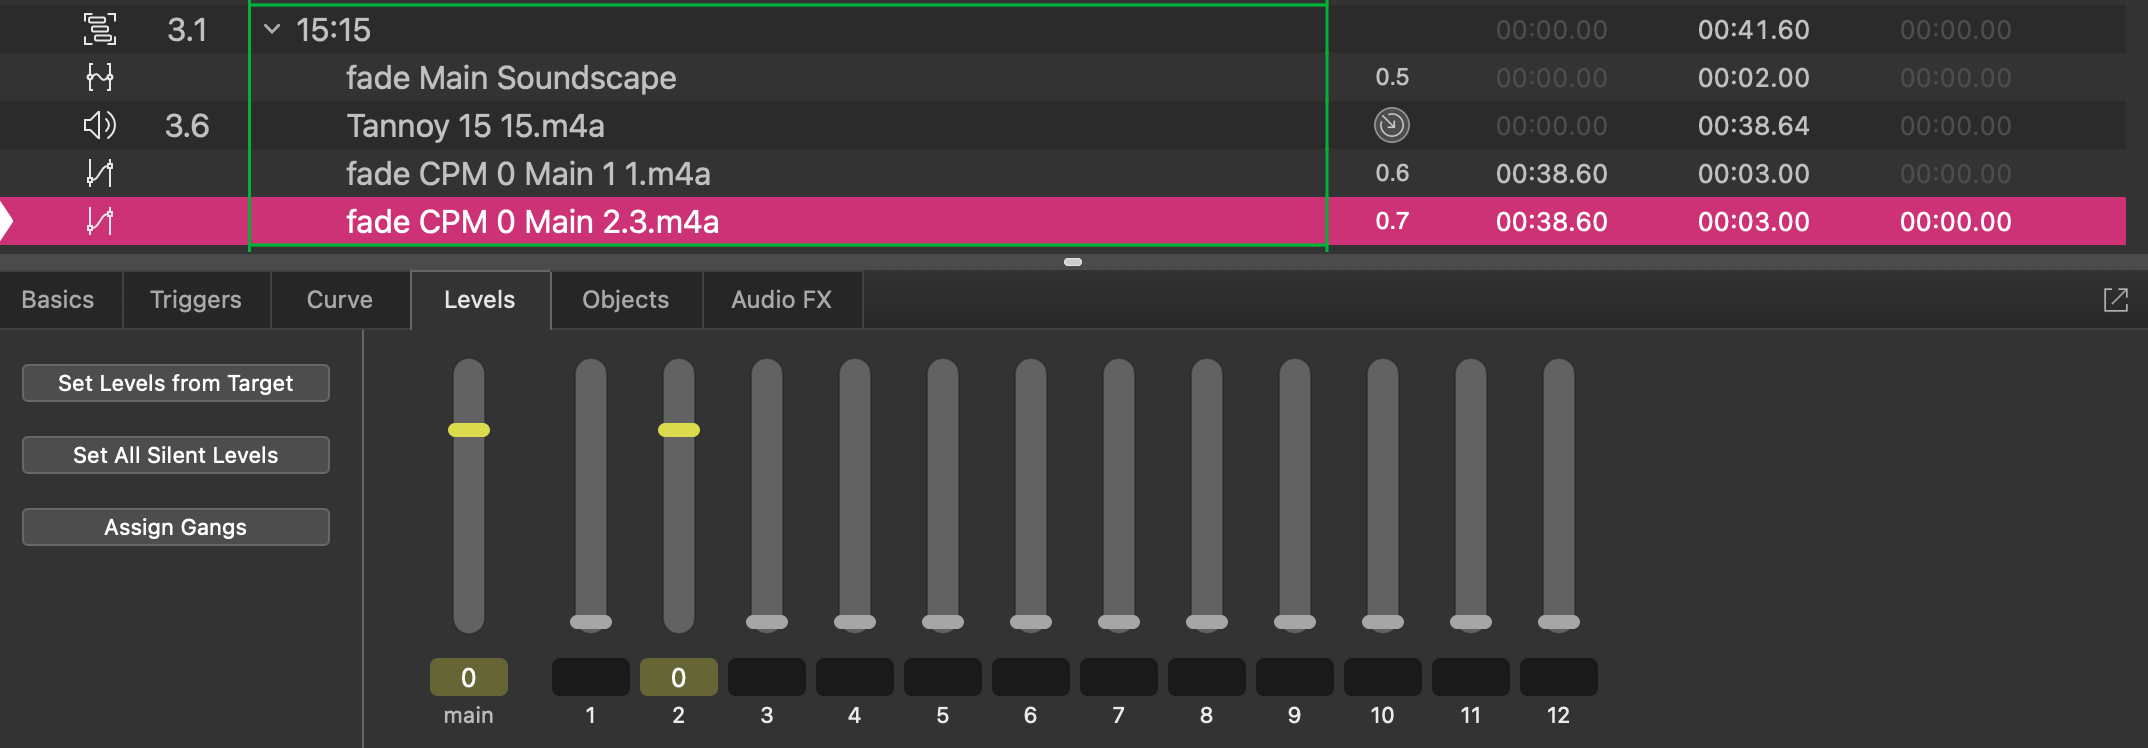This screenshot has width=2148, height=748.
Task: Collapse the 15:15 group cue
Action: (272, 30)
